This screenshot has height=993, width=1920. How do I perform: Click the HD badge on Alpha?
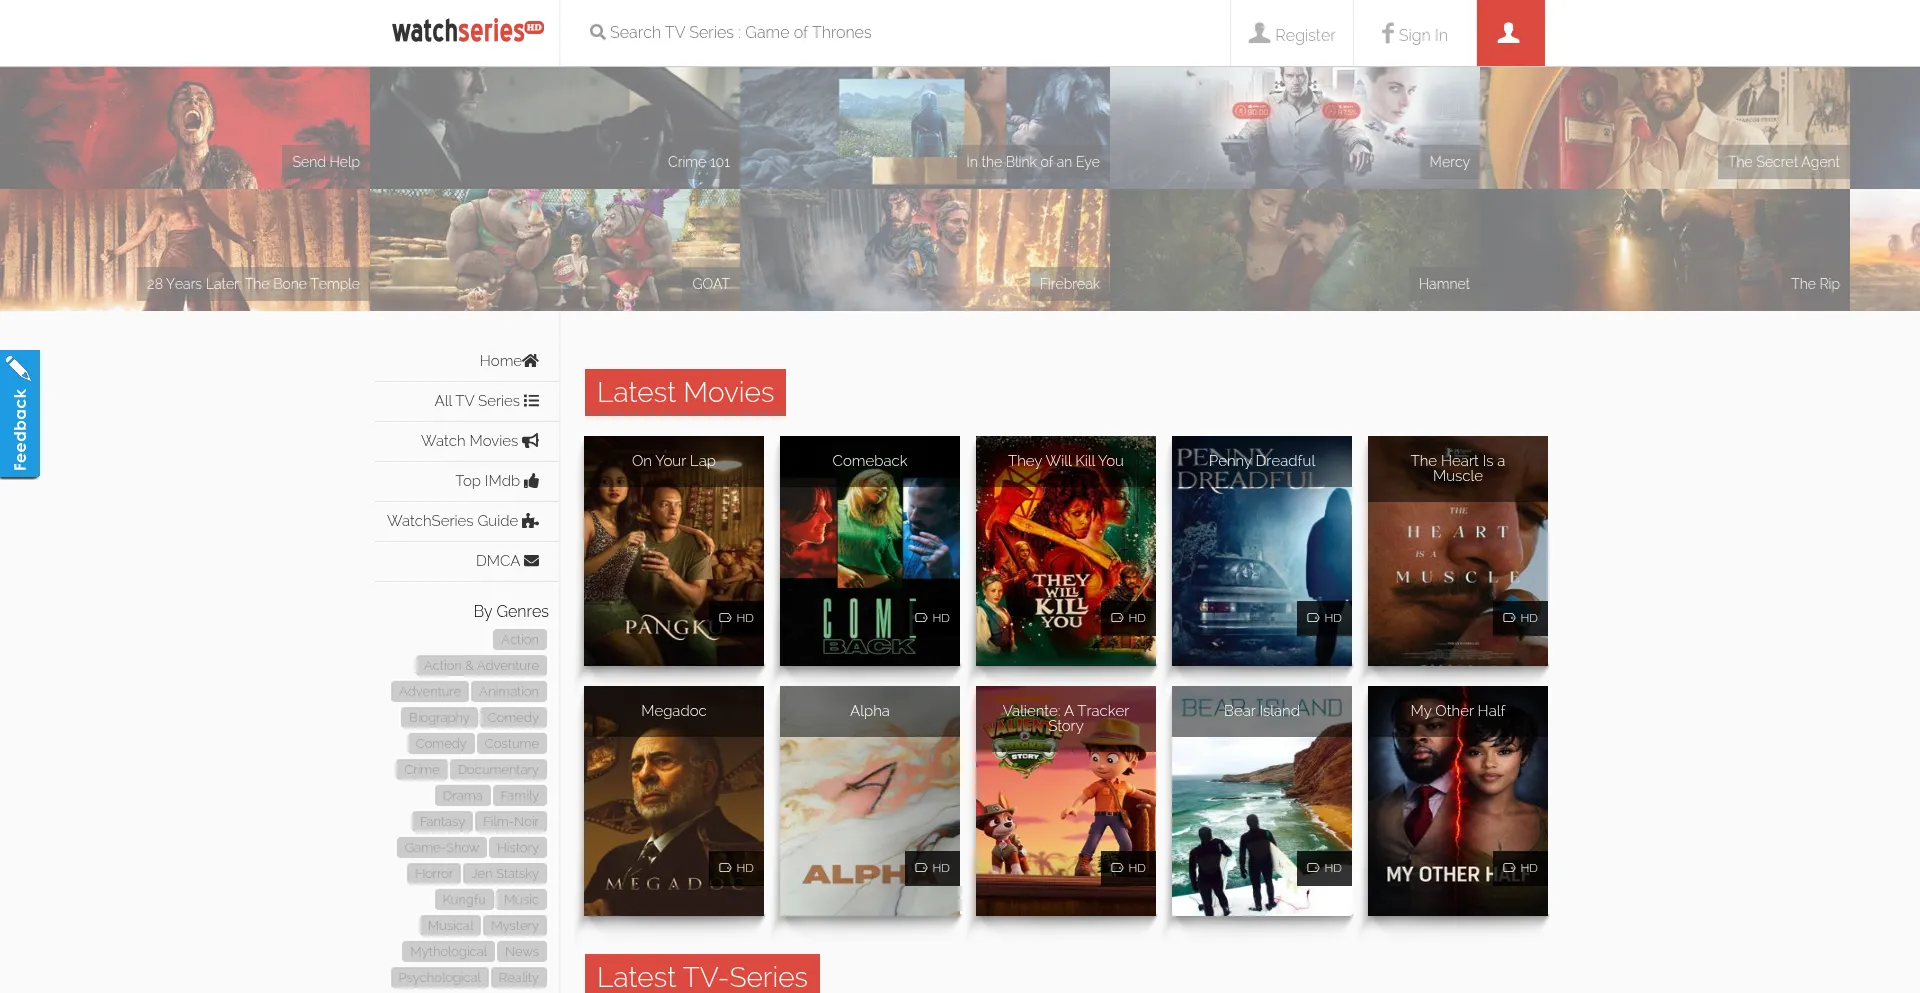932,868
